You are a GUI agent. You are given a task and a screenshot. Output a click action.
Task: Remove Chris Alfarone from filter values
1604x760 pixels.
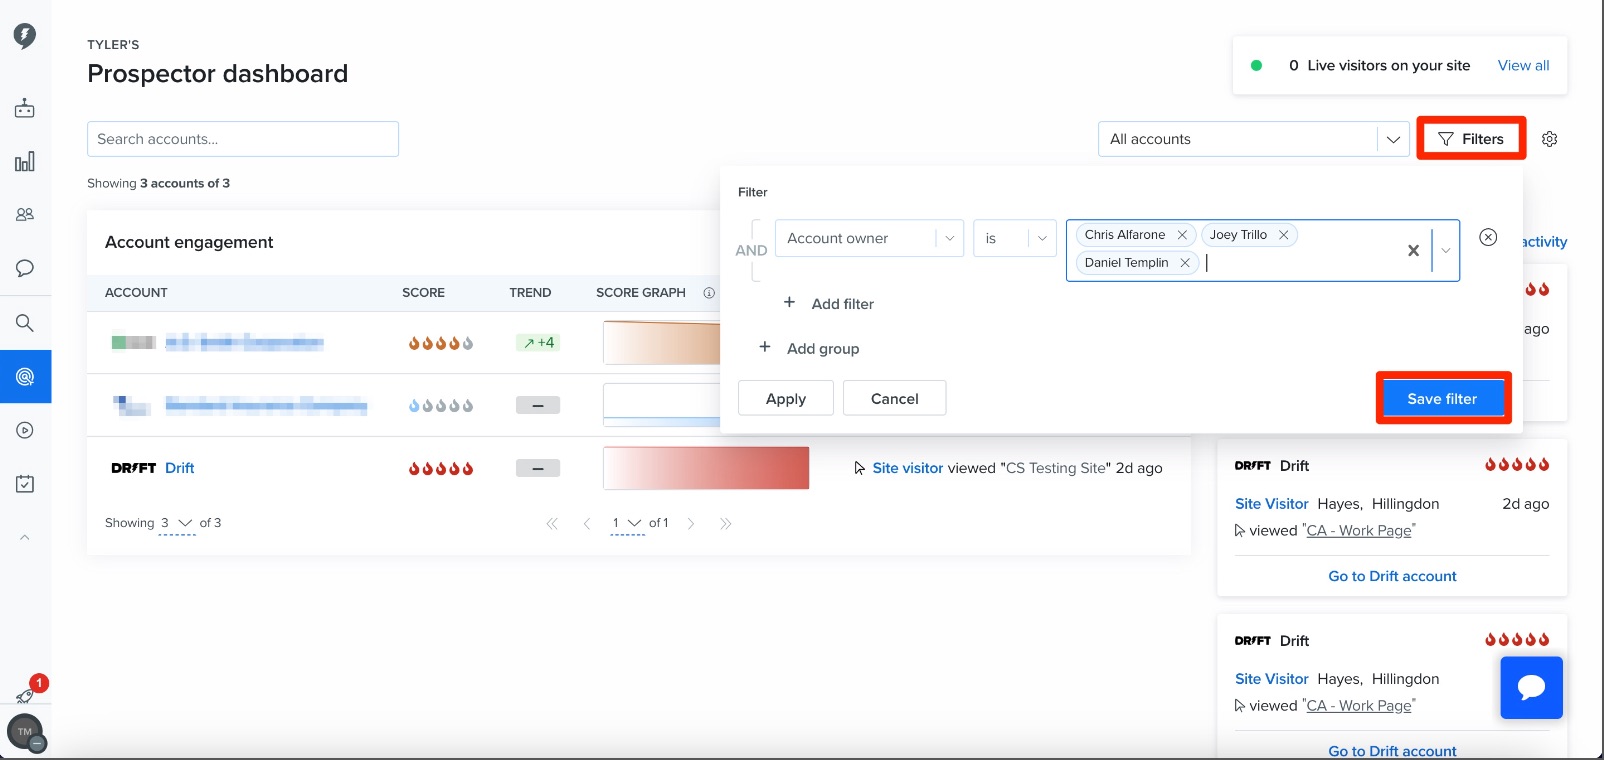pos(1182,235)
